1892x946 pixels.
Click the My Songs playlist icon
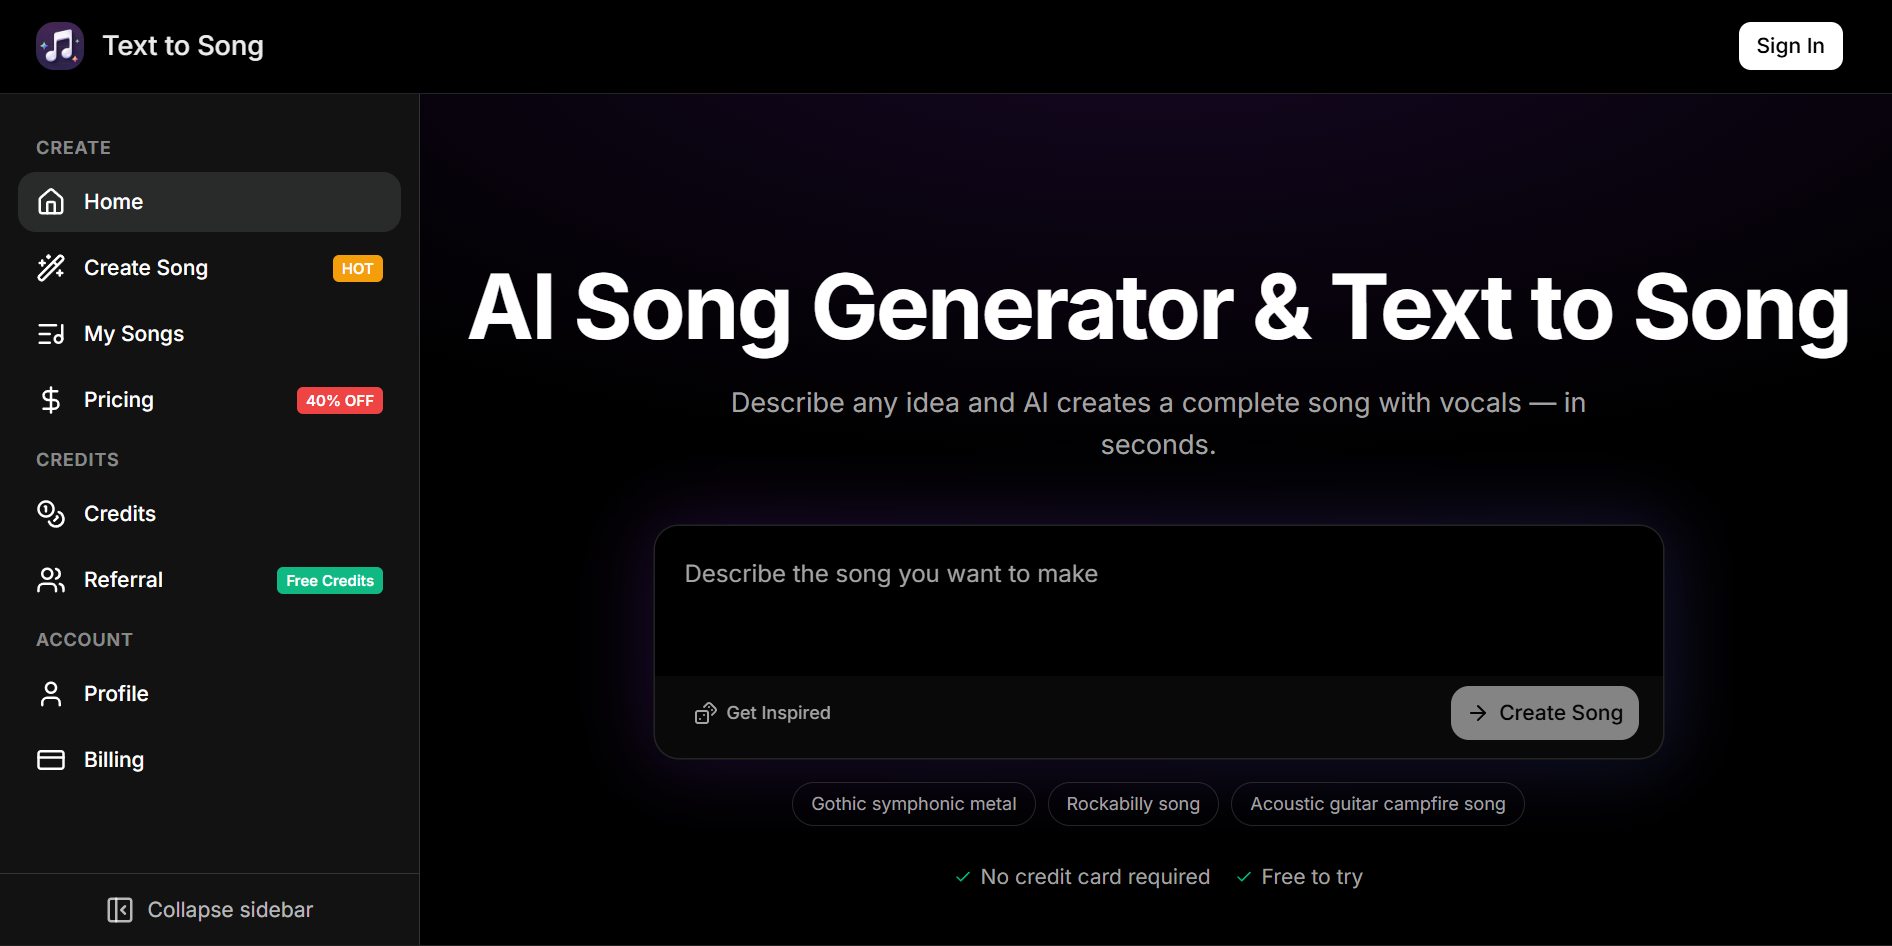(51, 334)
